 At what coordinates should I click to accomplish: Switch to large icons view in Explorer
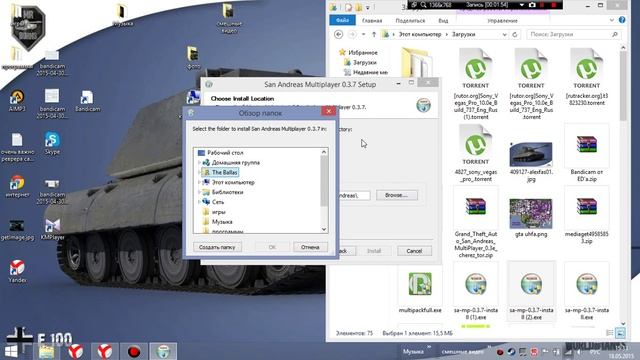(620, 333)
